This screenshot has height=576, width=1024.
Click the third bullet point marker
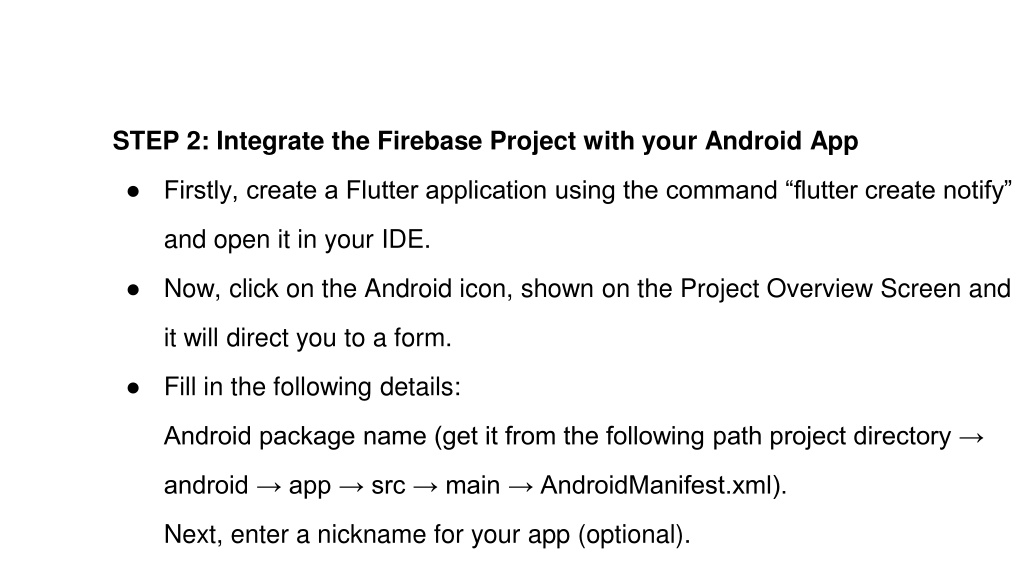click(133, 388)
